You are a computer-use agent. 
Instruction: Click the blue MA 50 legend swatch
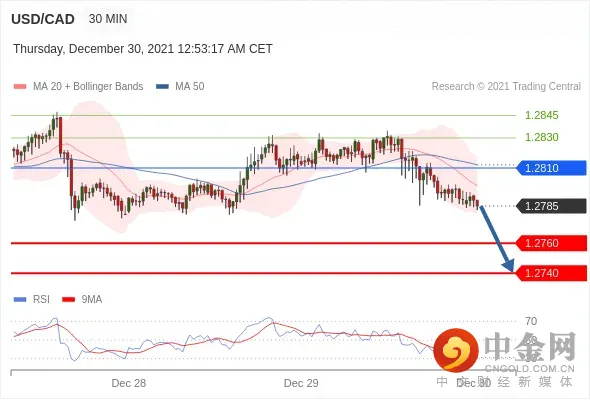pos(162,87)
